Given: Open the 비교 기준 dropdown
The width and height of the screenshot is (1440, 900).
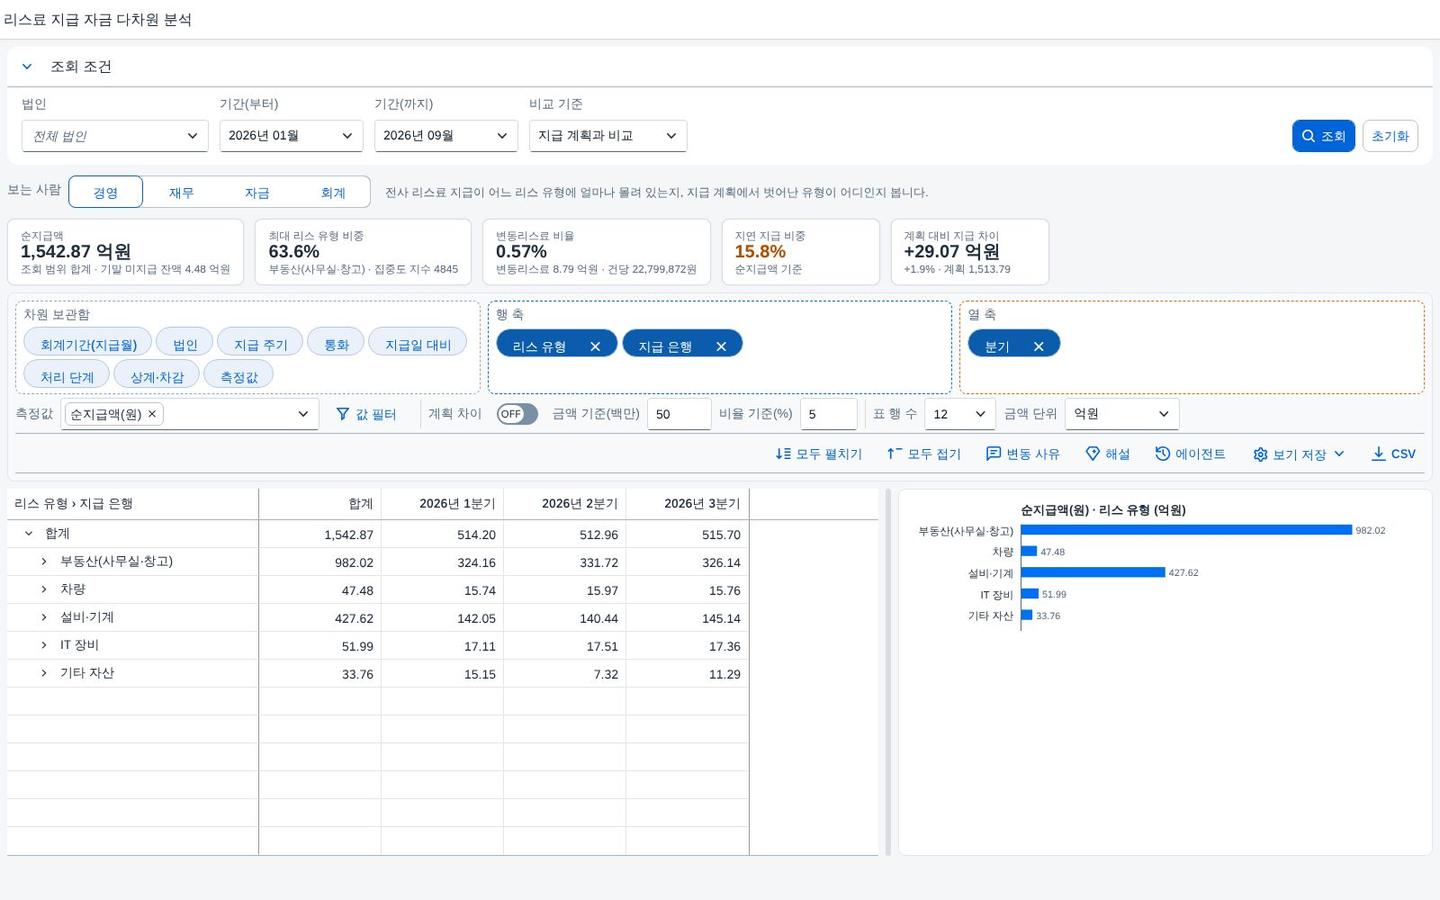Looking at the screenshot, I should coord(608,136).
